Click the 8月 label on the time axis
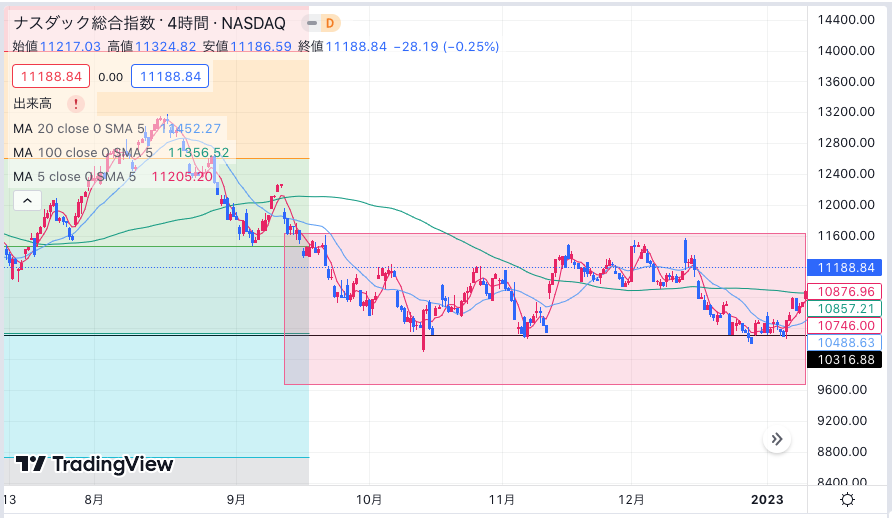 [94, 500]
